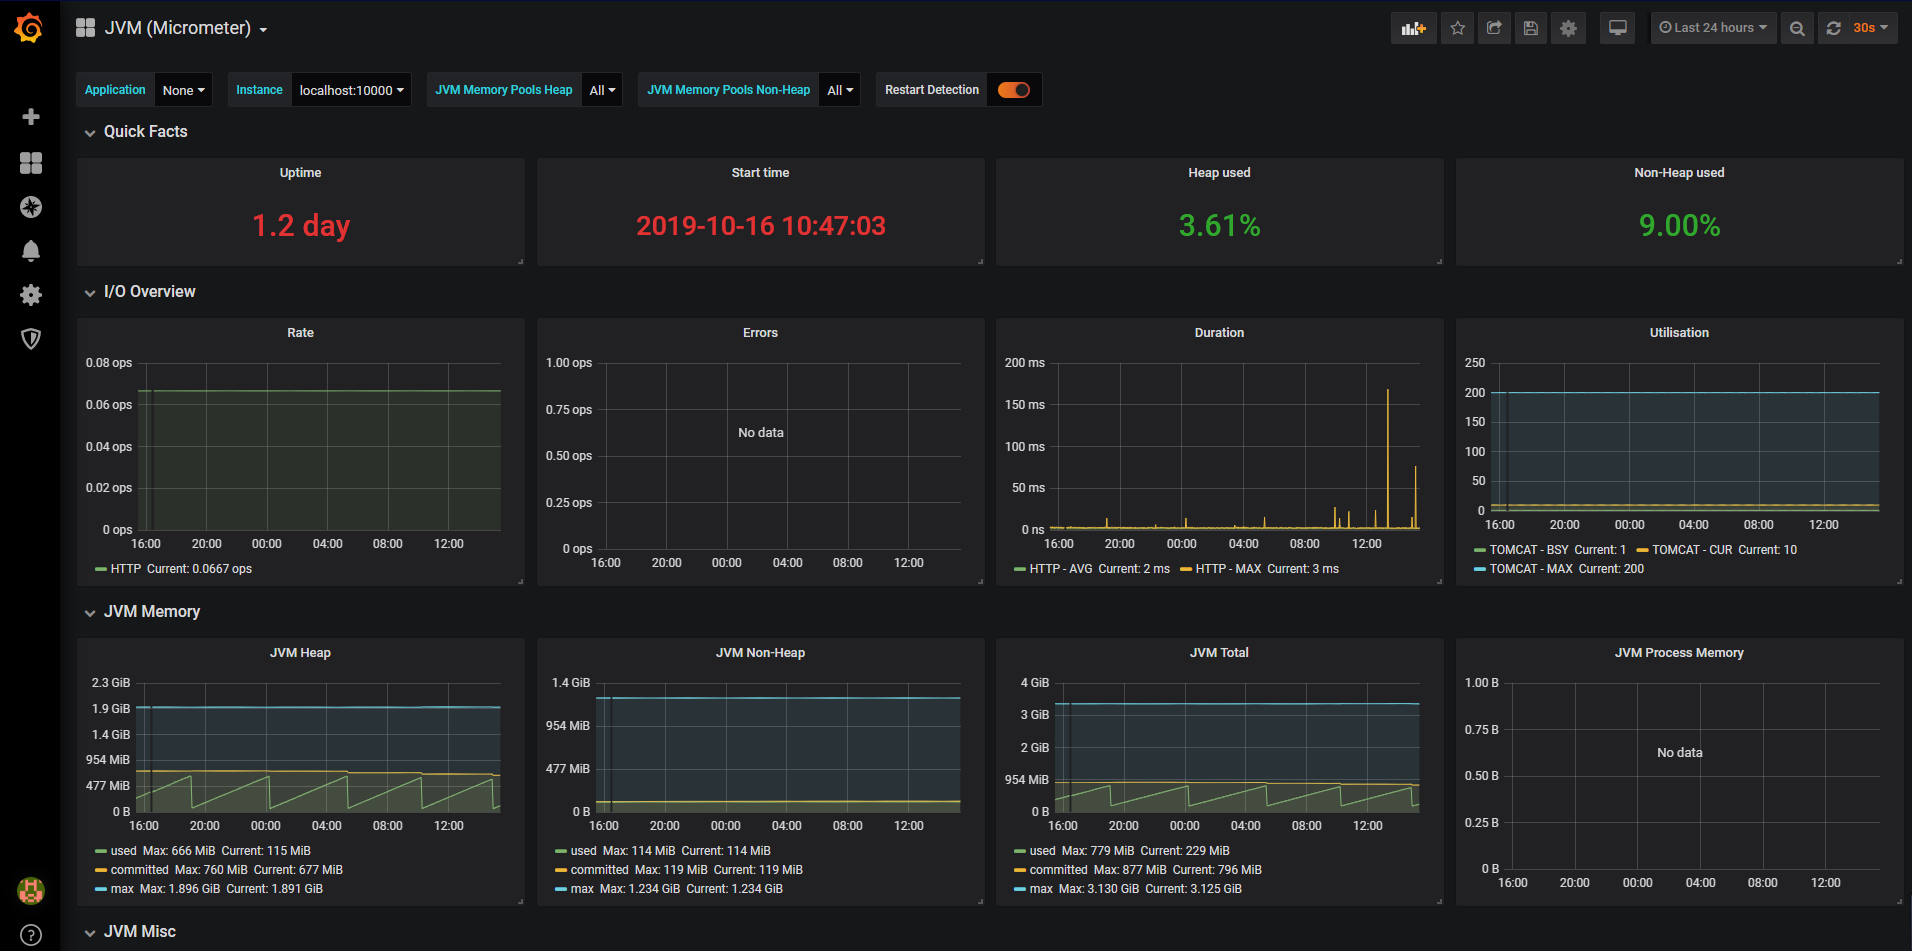Open the Start time panel title menu
The width and height of the screenshot is (1912, 951).
pyautogui.click(x=760, y=173)
